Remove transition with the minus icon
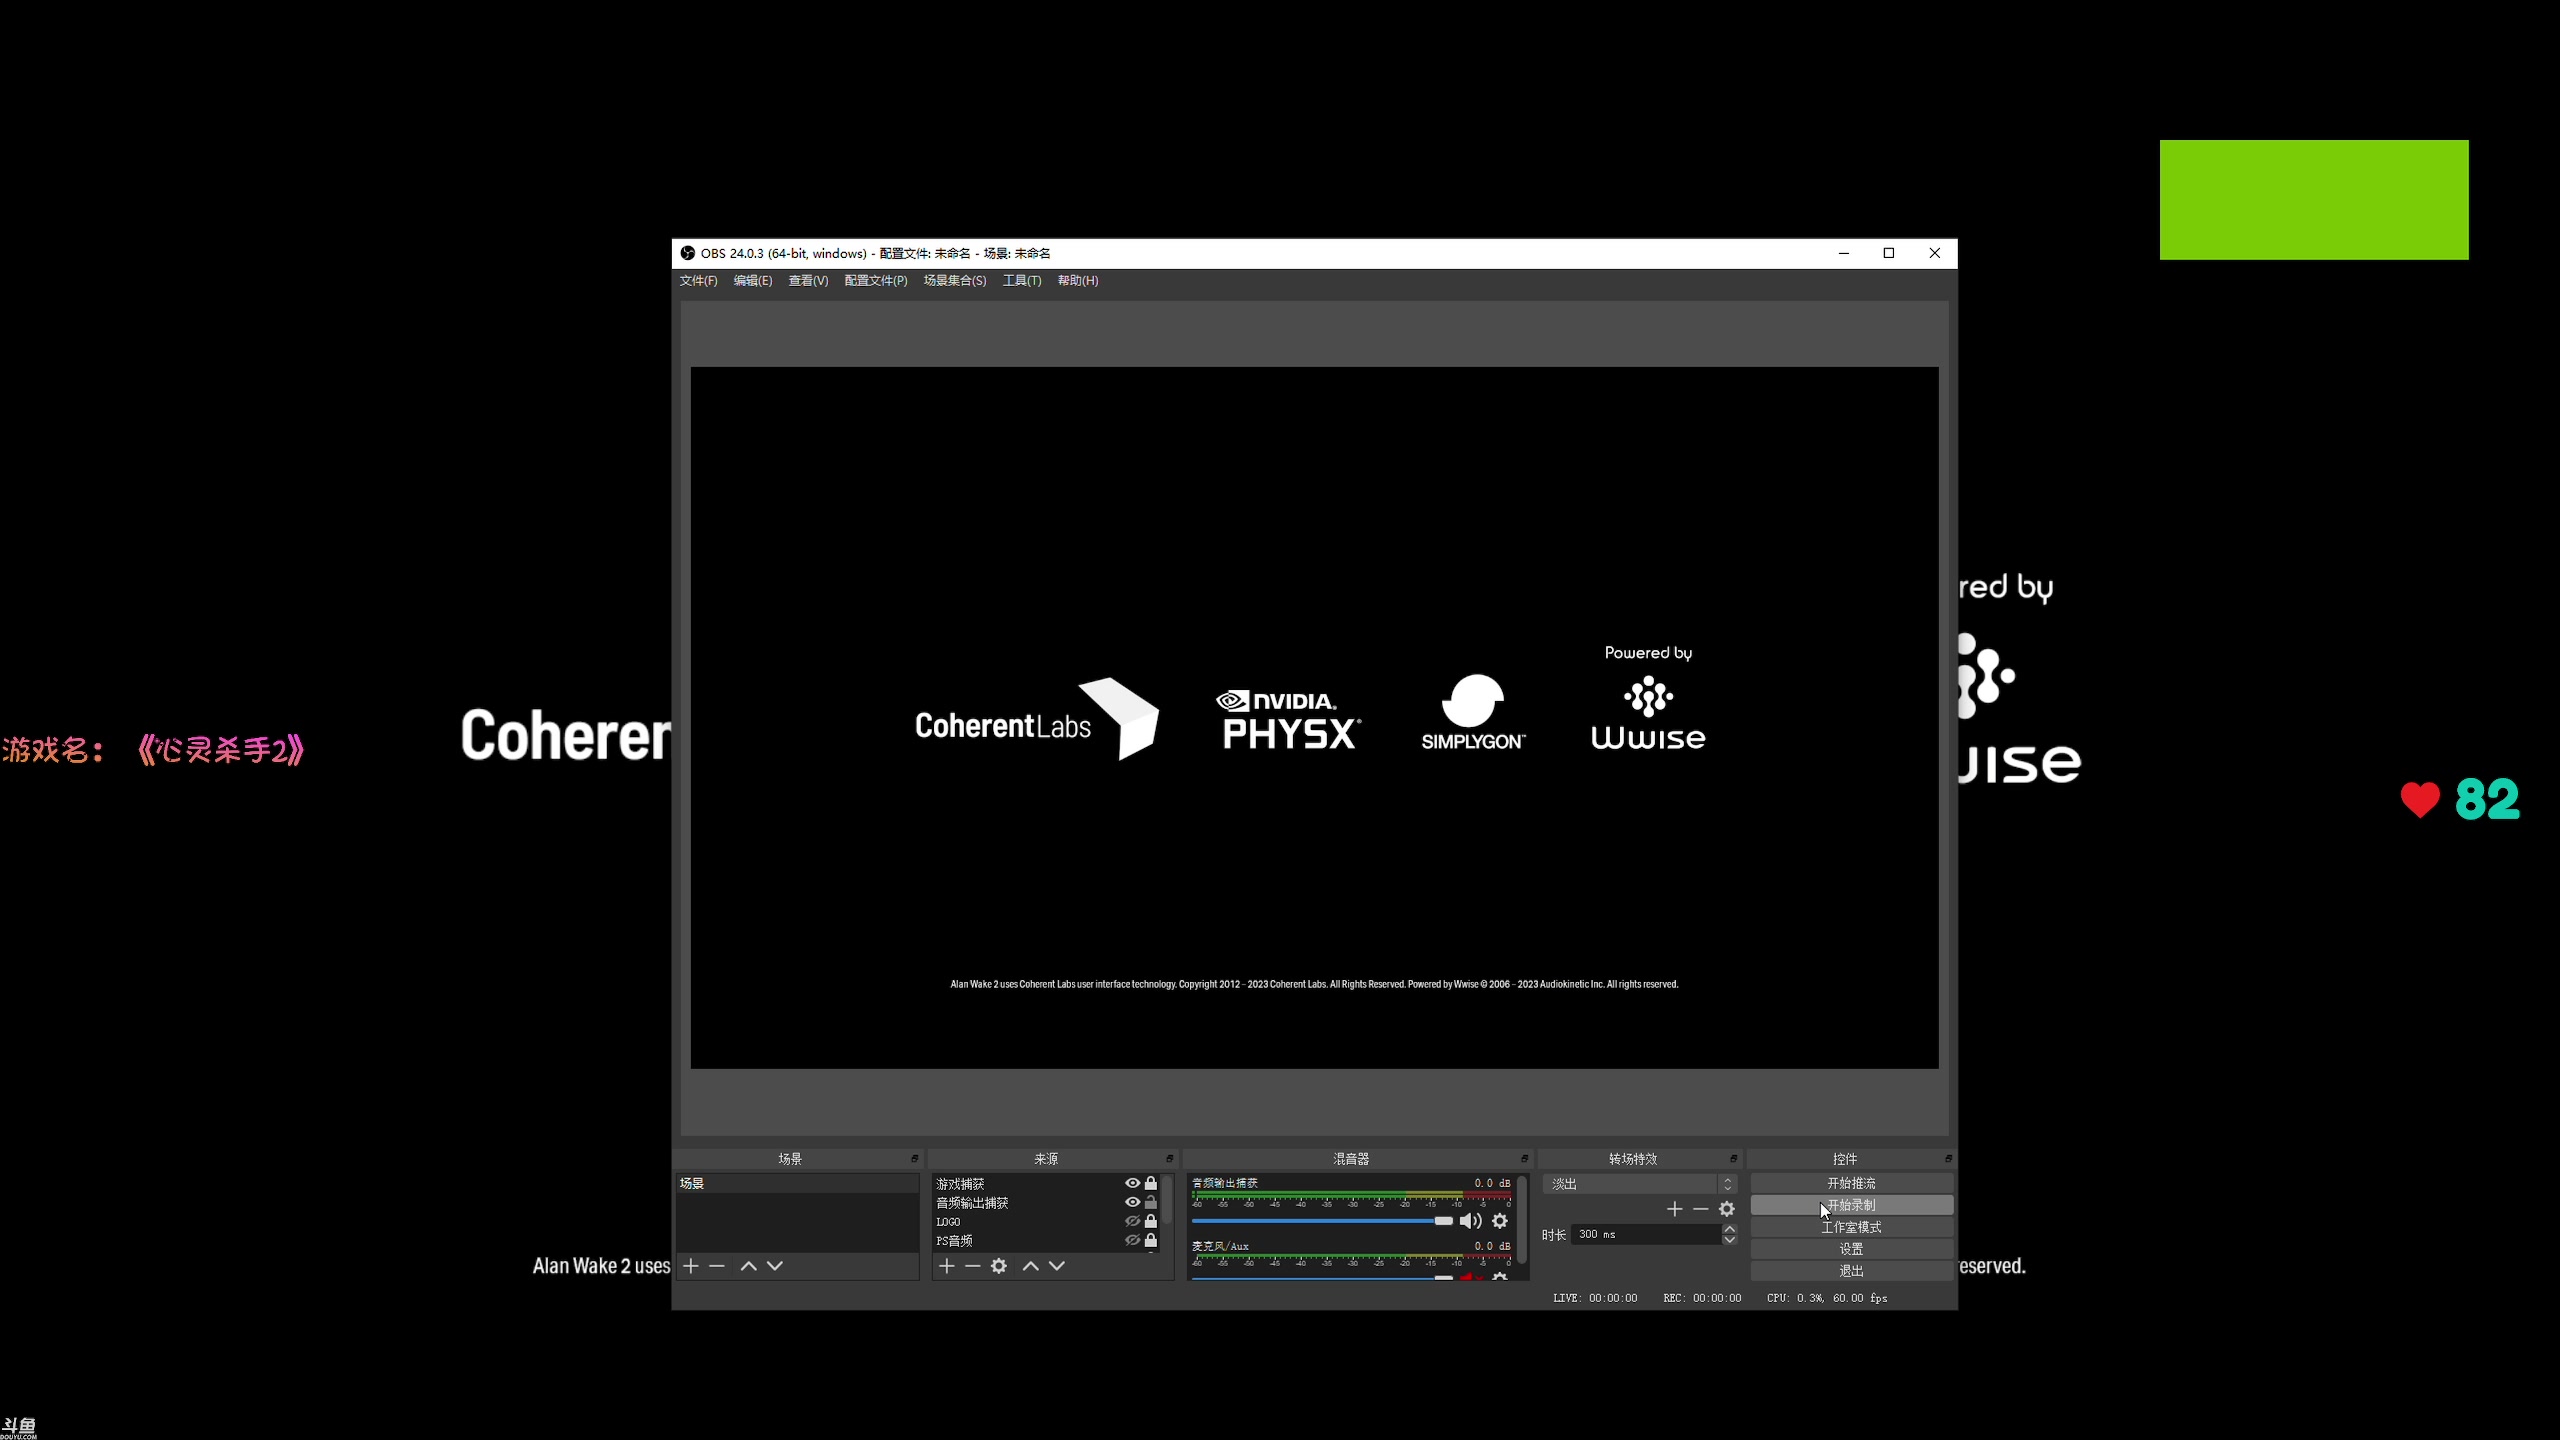 [1701, 1209]
